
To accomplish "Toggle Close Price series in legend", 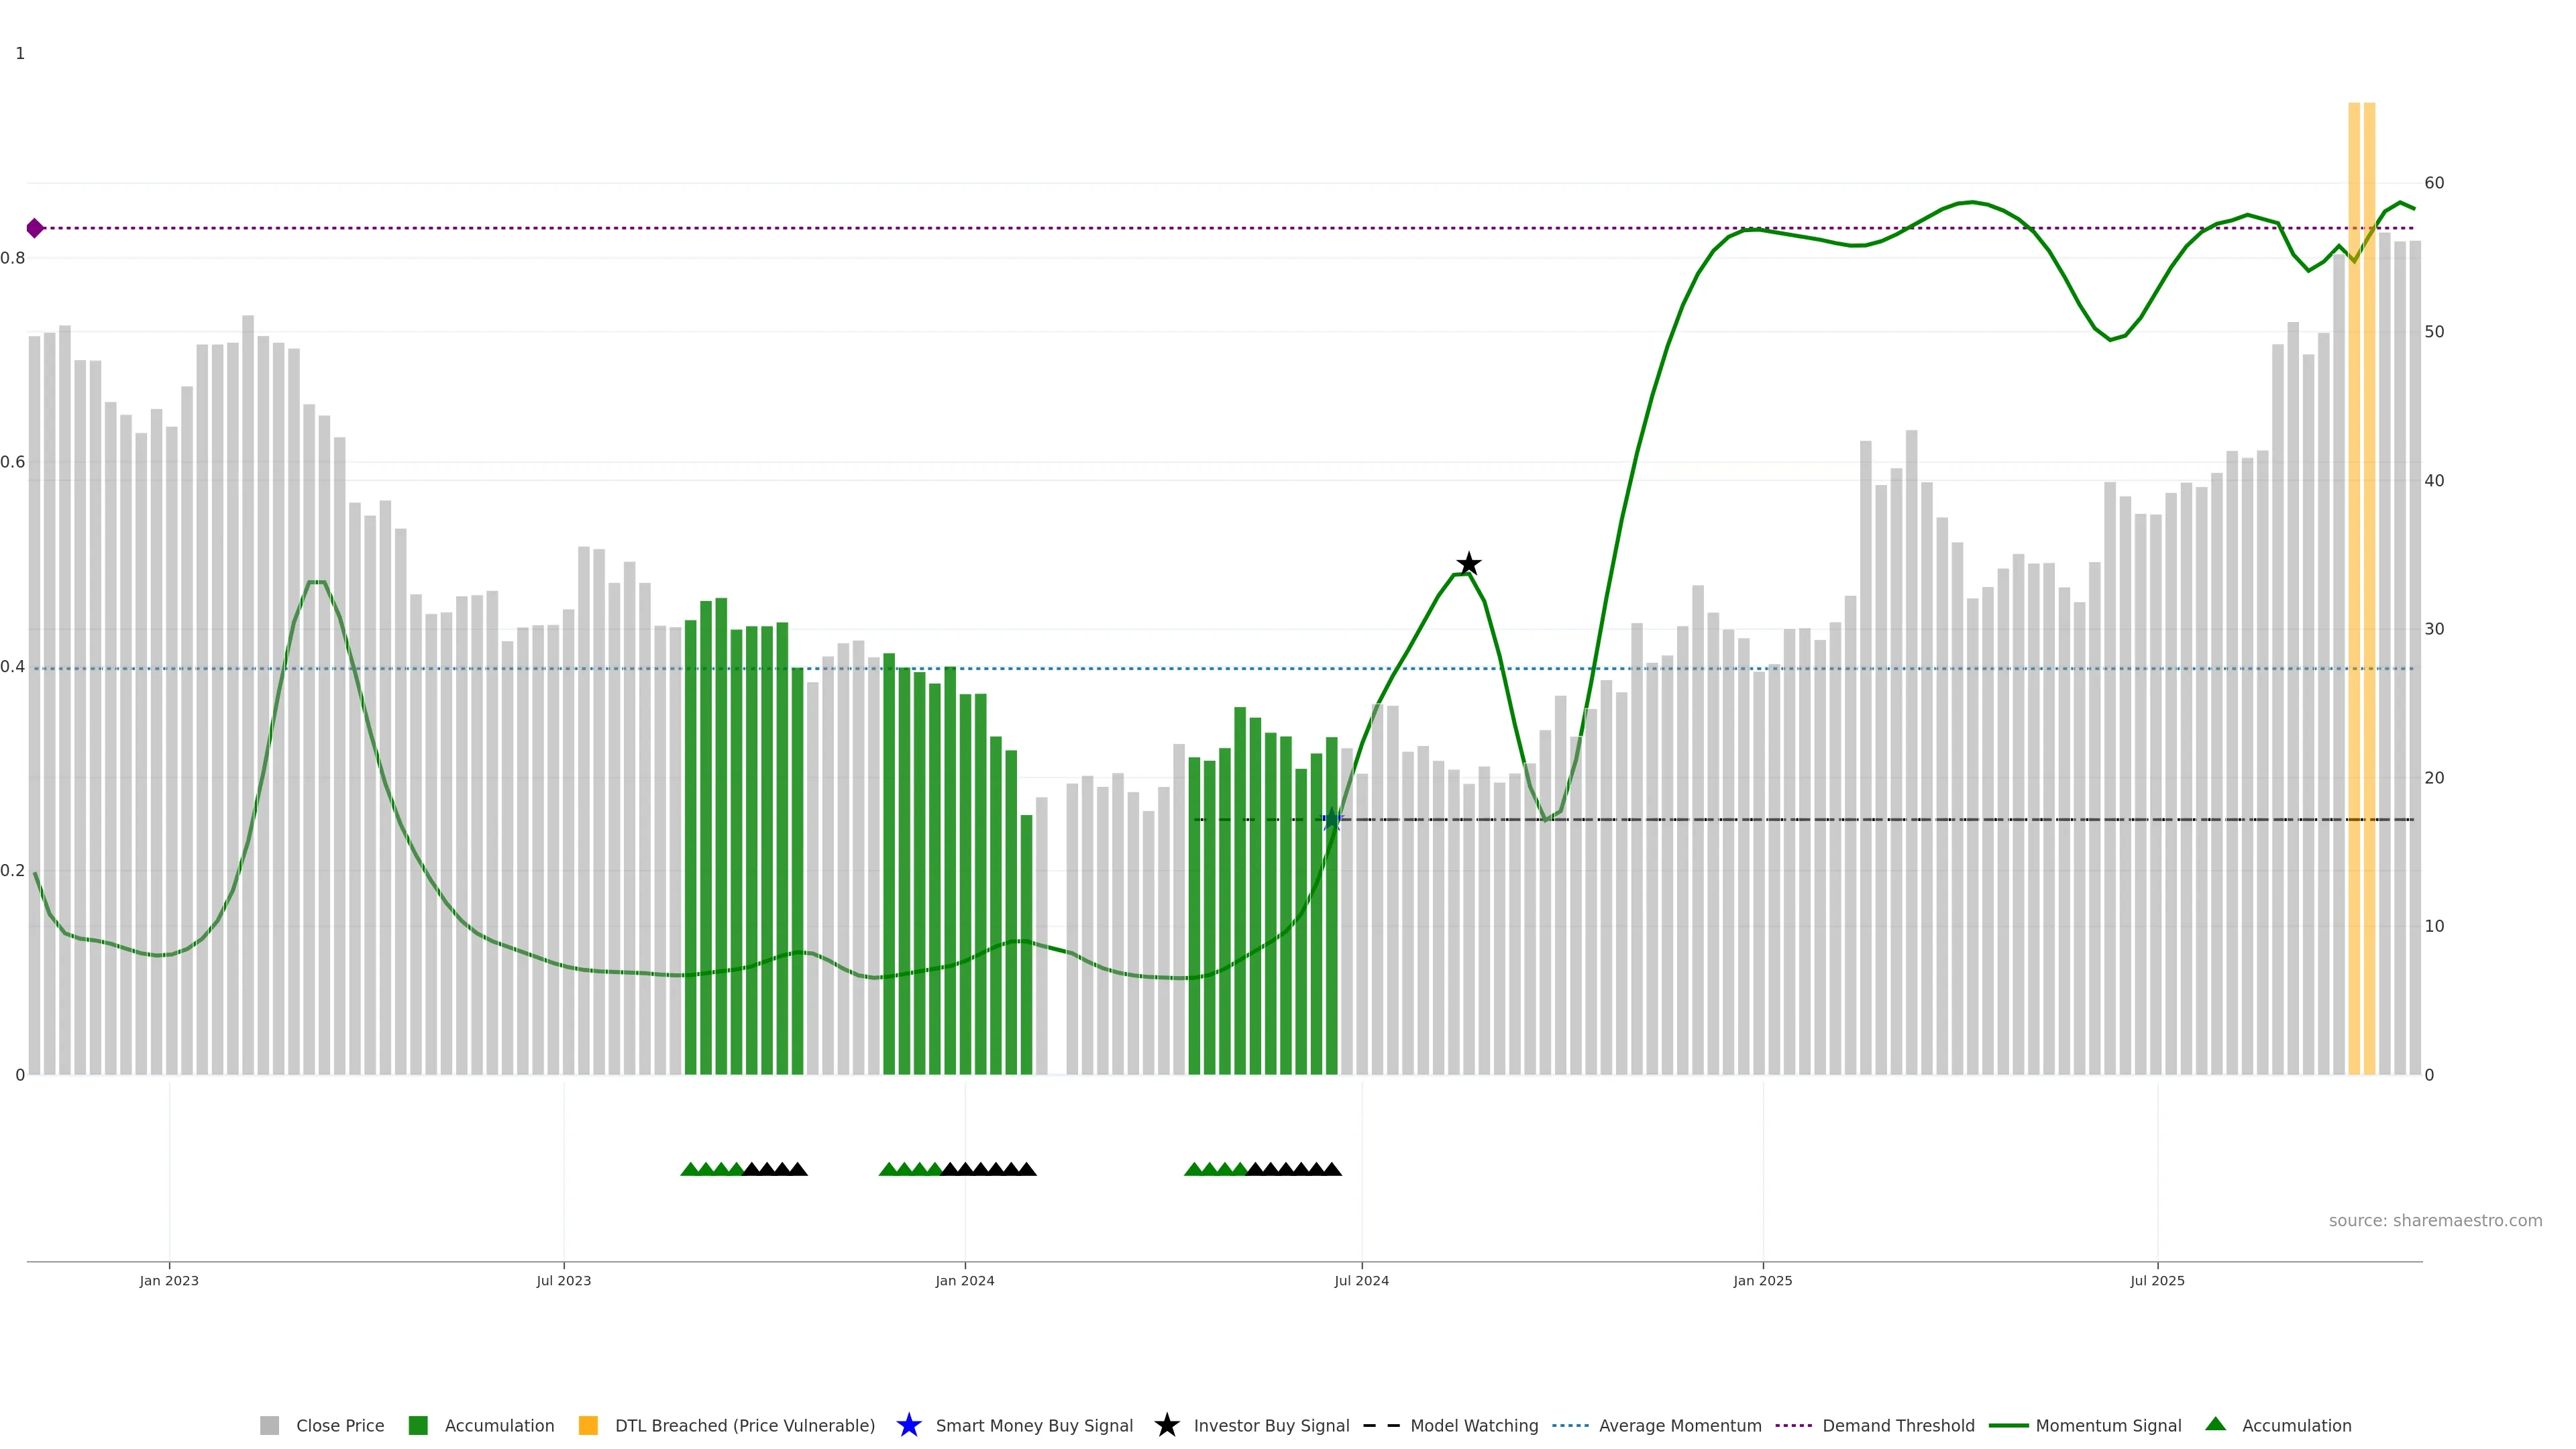I will point(339,1425).
